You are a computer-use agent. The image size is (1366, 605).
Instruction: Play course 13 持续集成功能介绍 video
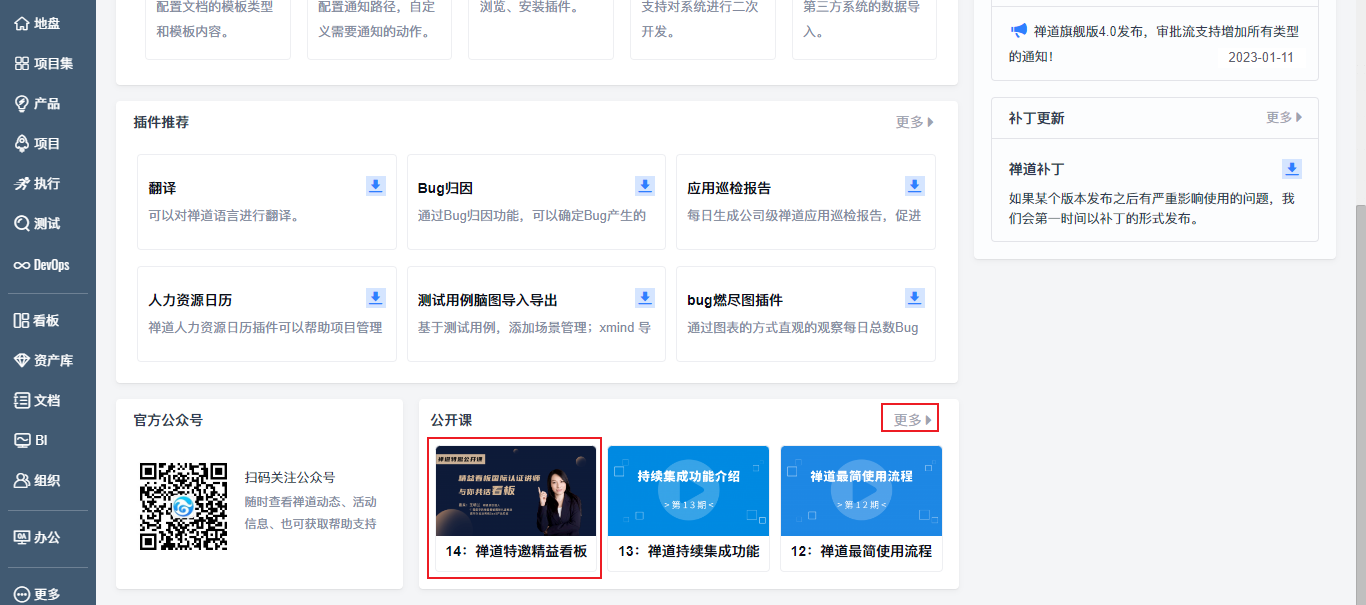688,491
